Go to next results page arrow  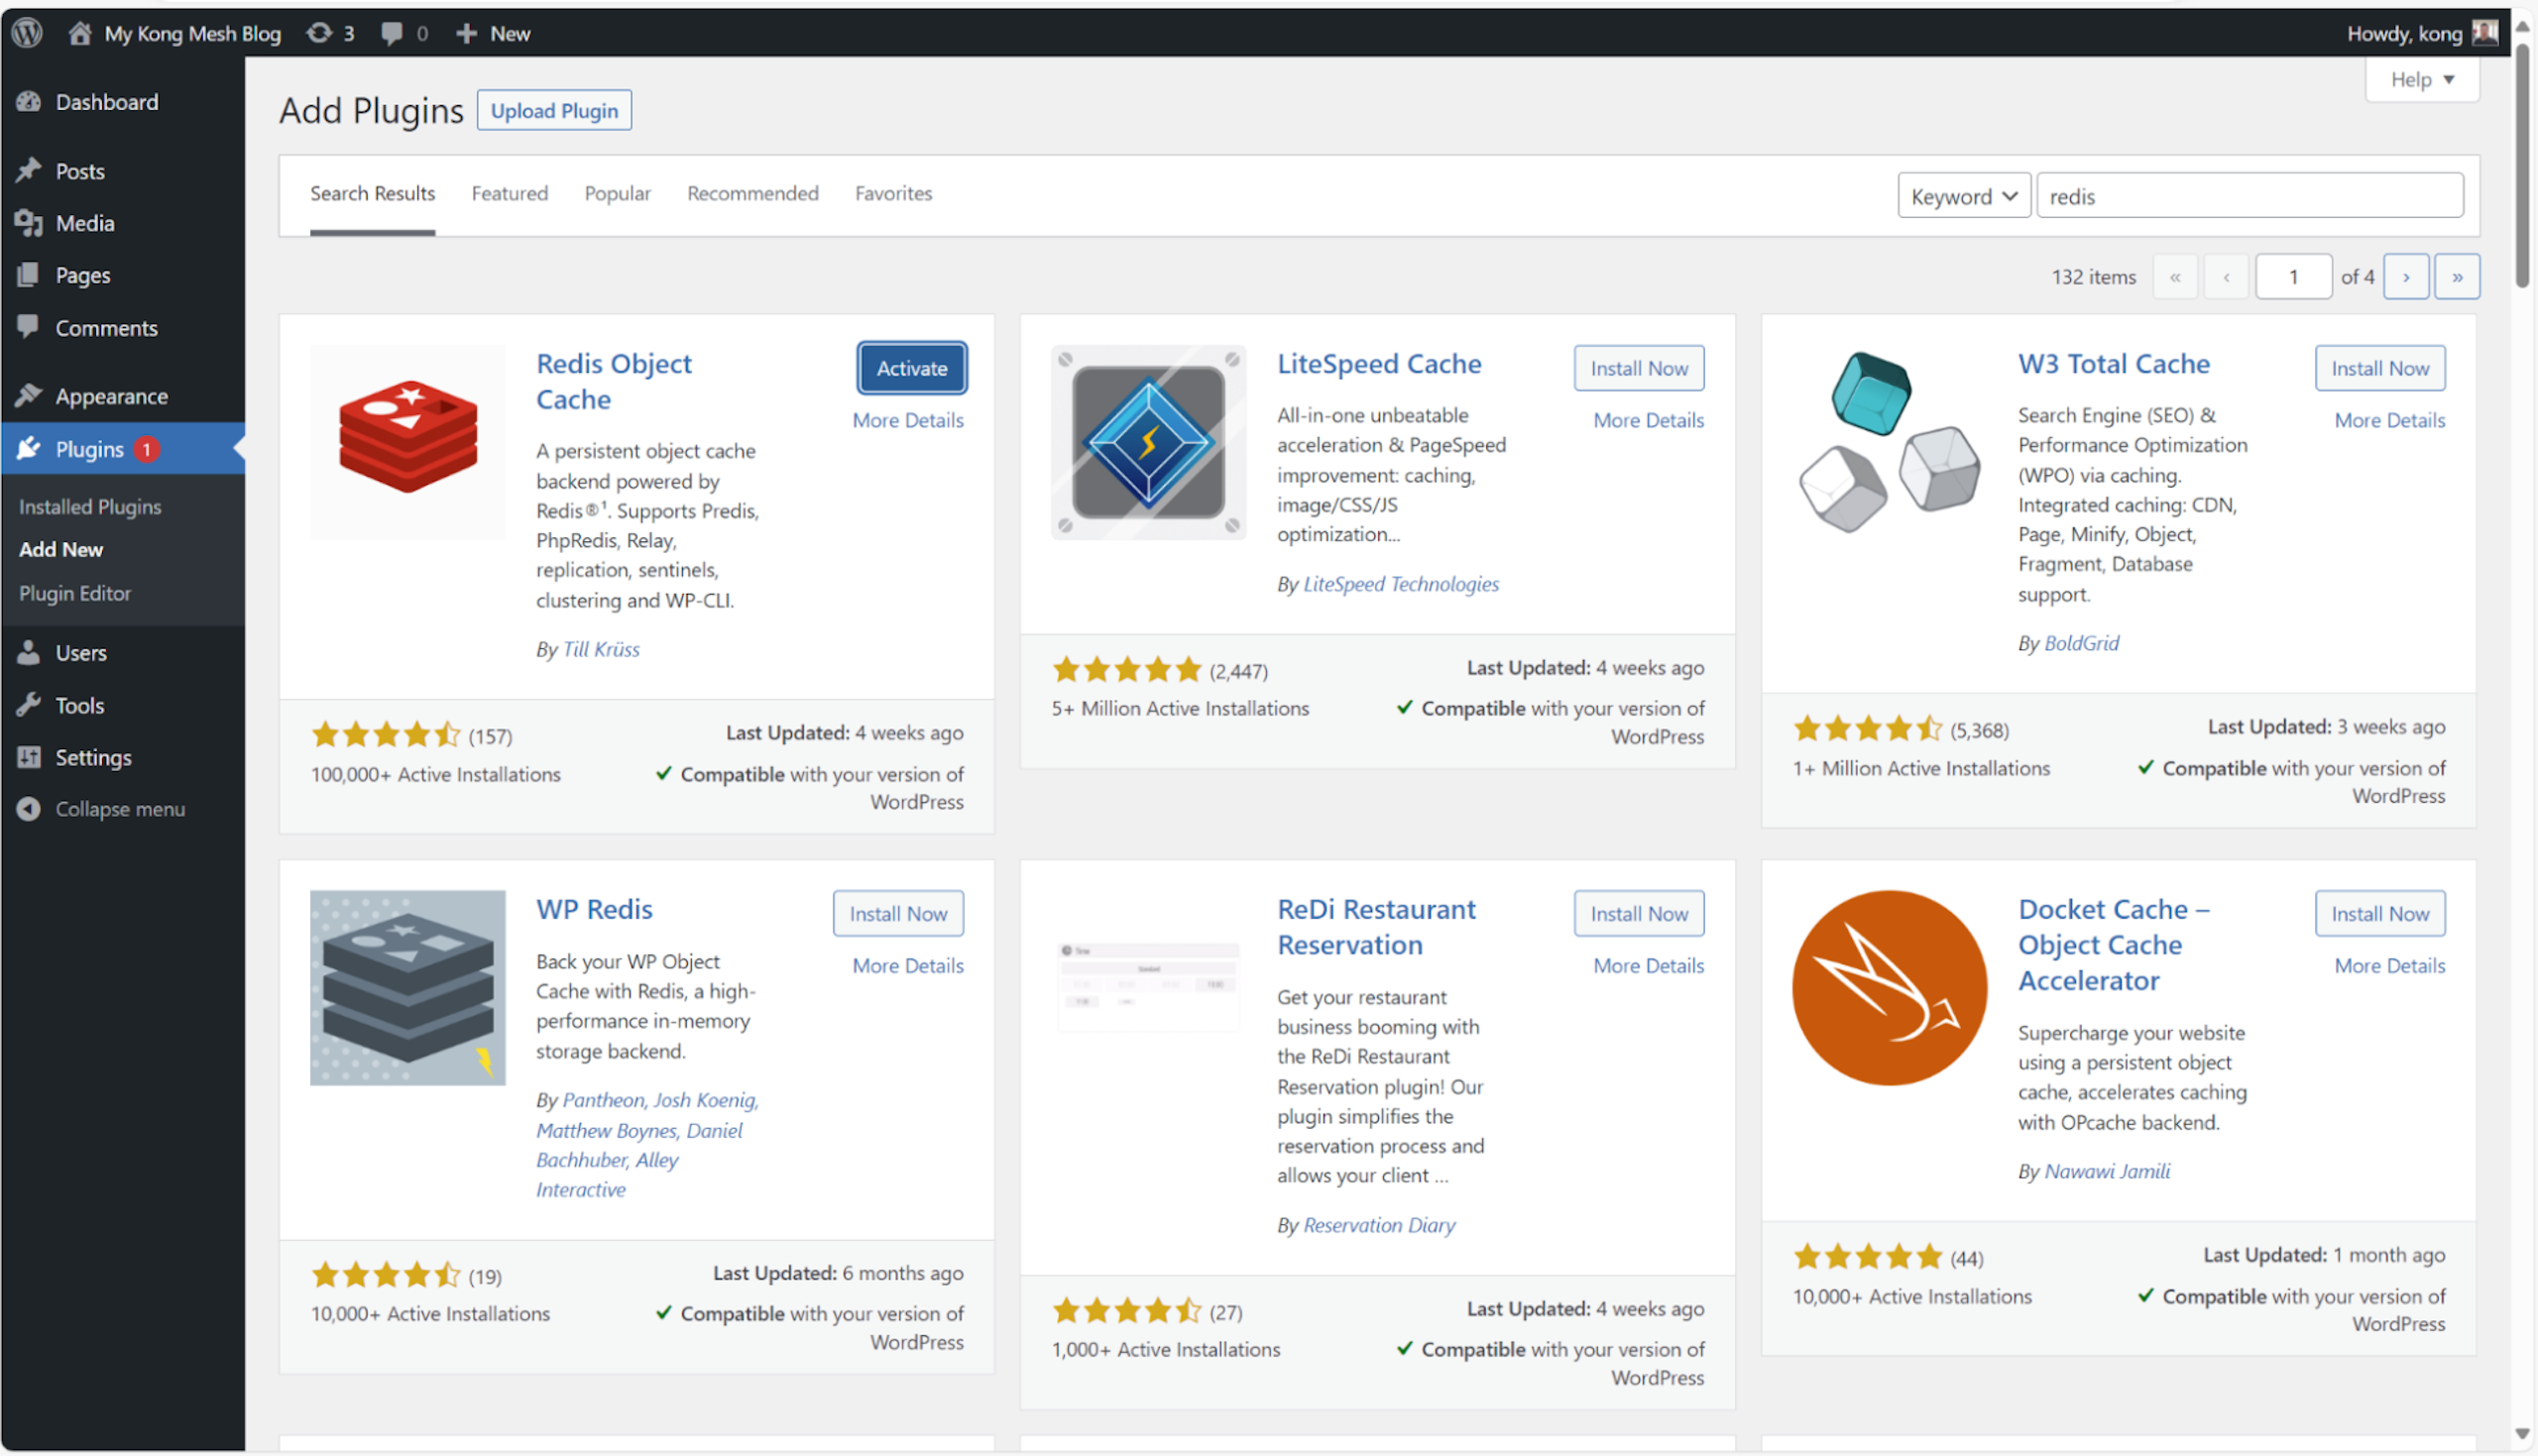click(x=2405, y=277)
